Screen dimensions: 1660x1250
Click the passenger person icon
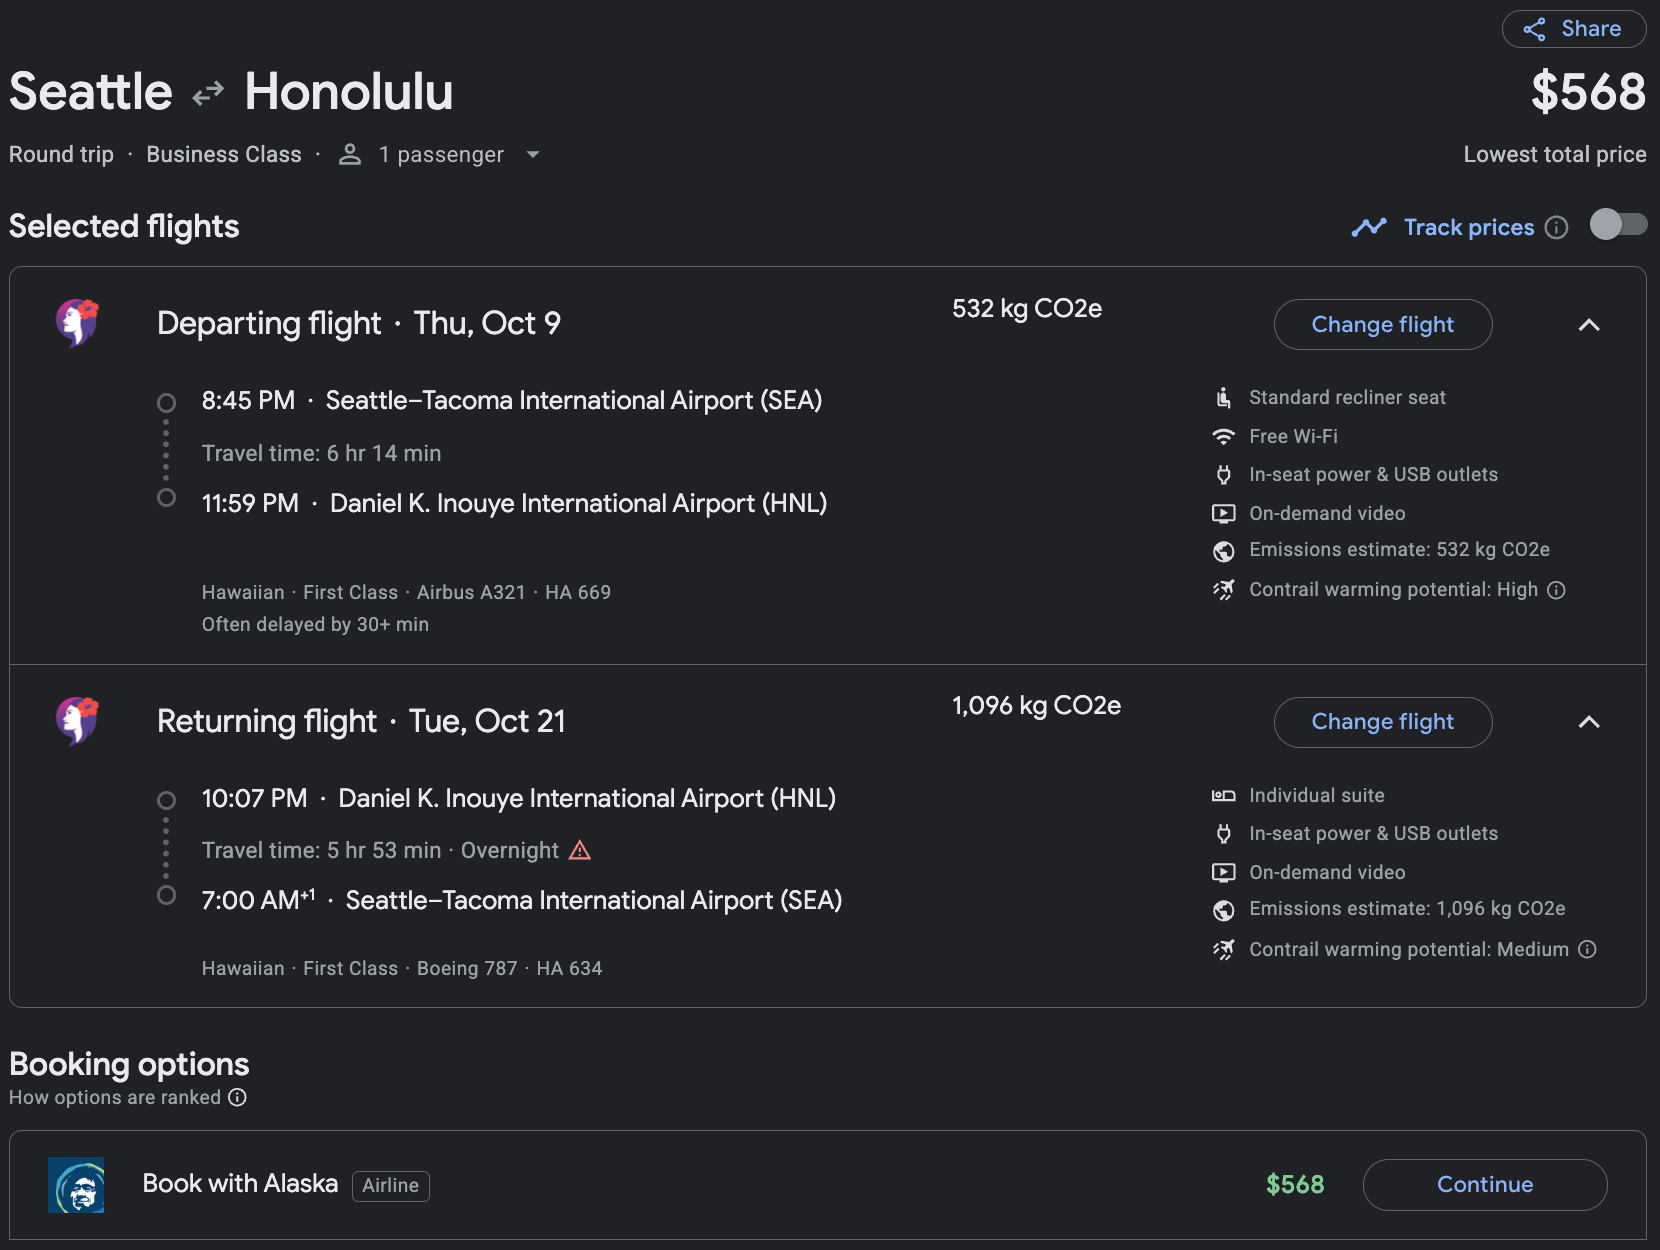tap(350, 155)
